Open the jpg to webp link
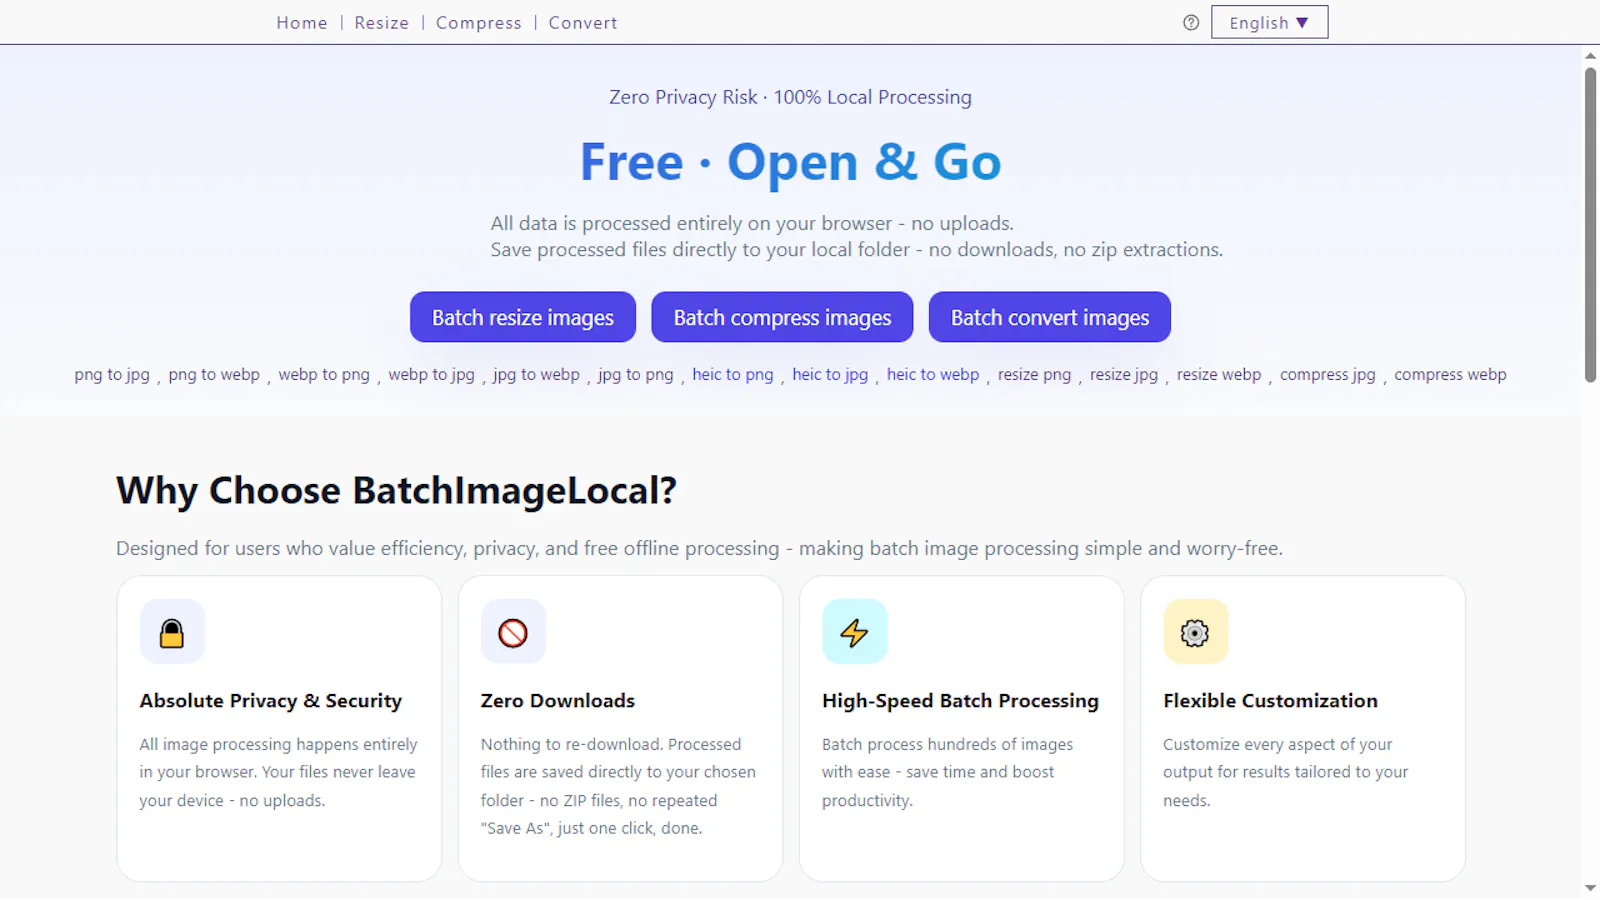The width and height of the screenshot is (1600, 900). [x=536, y=375]
